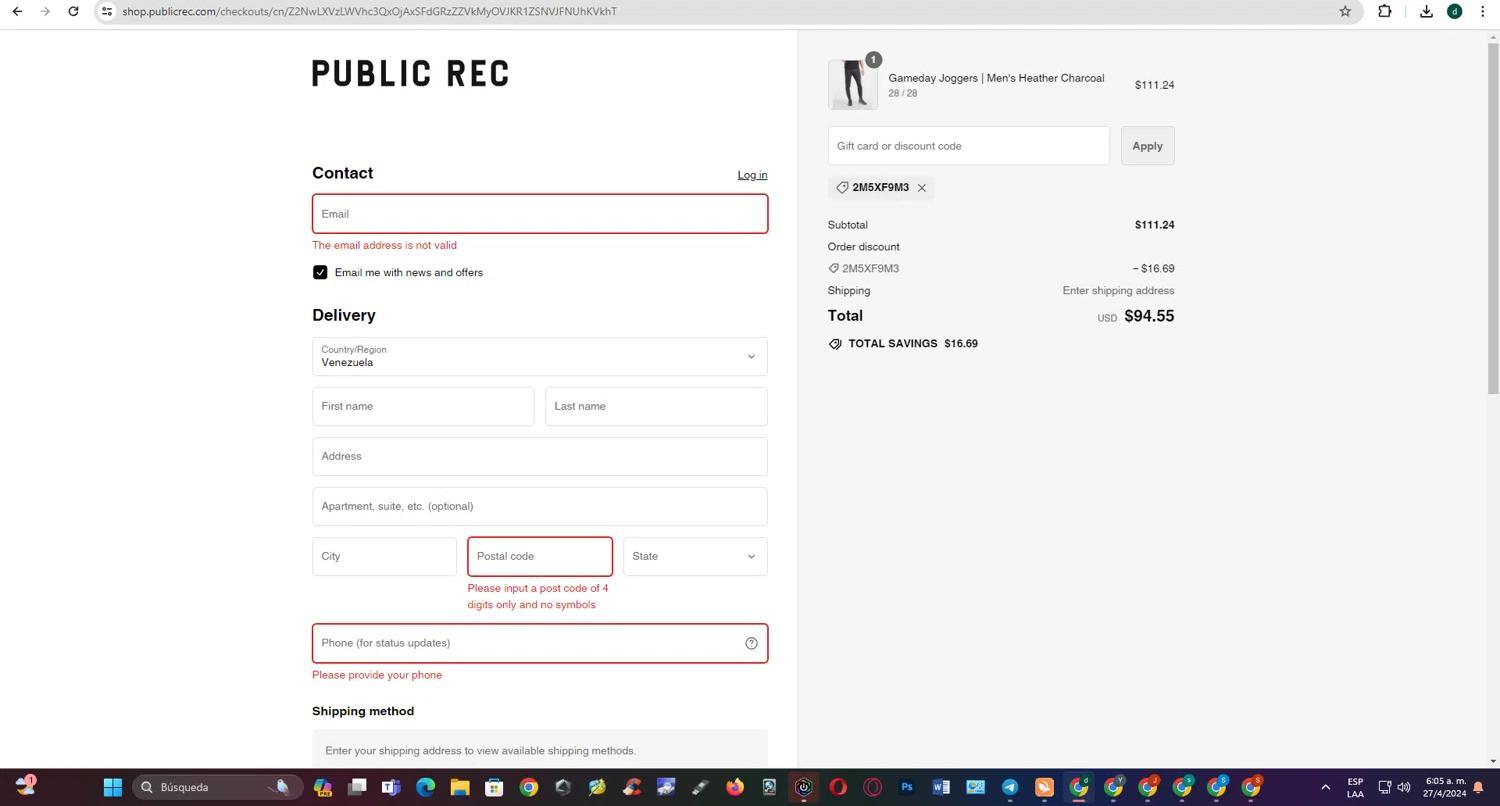
Task: Show hidden system tray icons
Action: 1326,787
